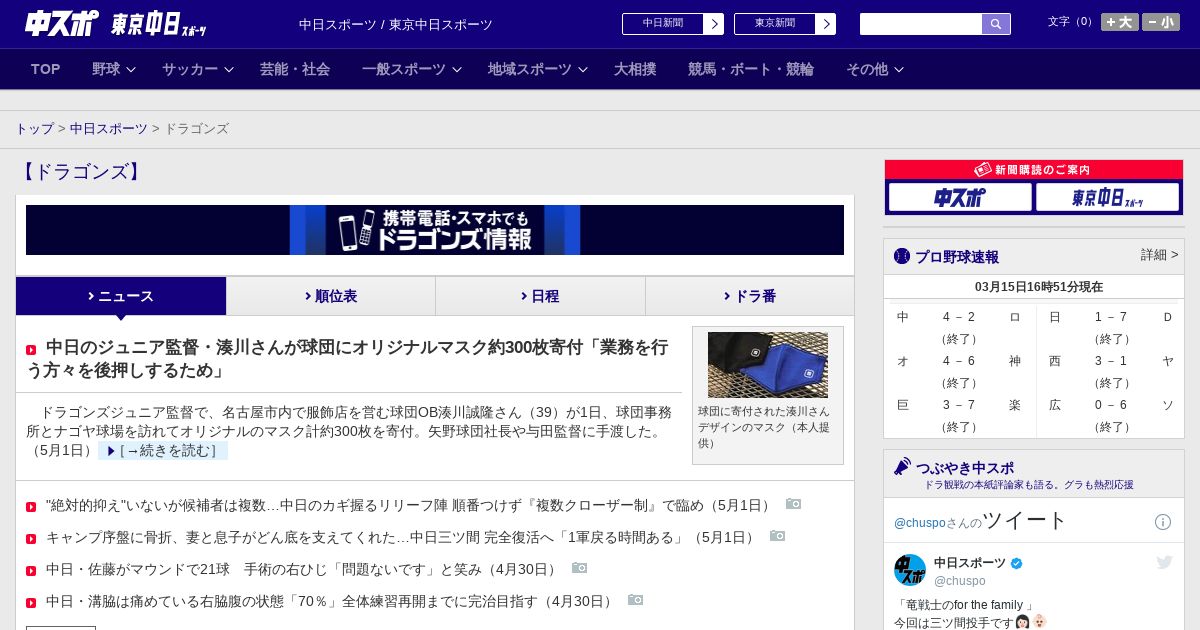Open 芸能・社会 navigation item

point(295,69)
